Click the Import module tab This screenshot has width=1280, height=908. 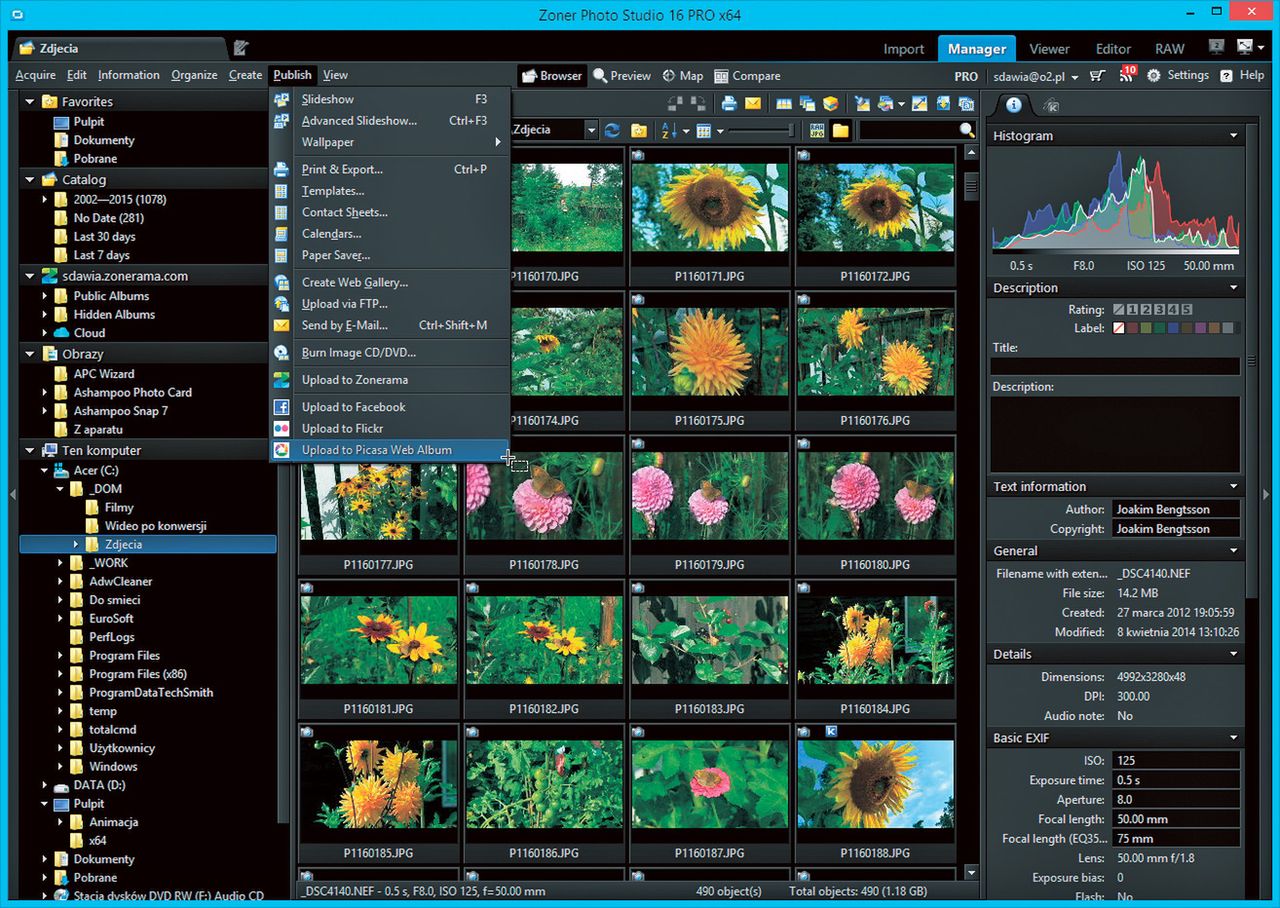tap(904, 49)
